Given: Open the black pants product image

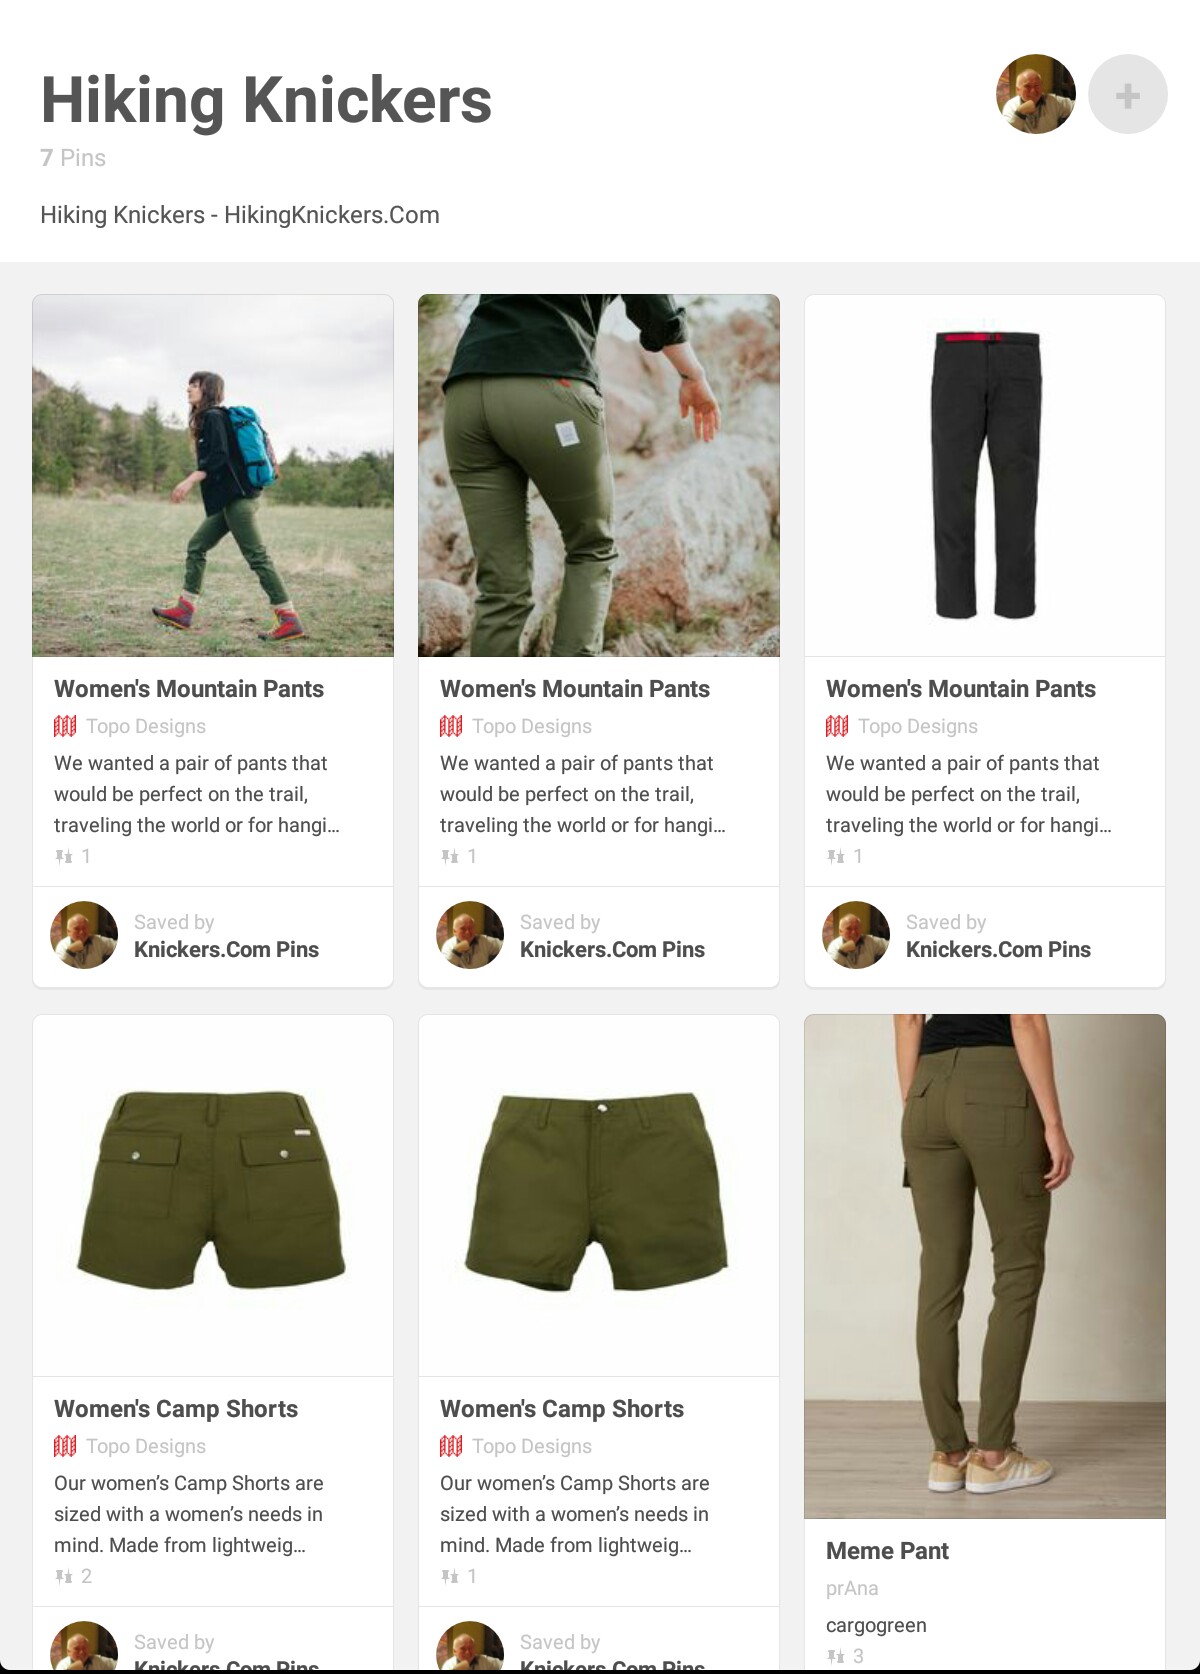Looking at the screenshot, I should pos(985,476).
